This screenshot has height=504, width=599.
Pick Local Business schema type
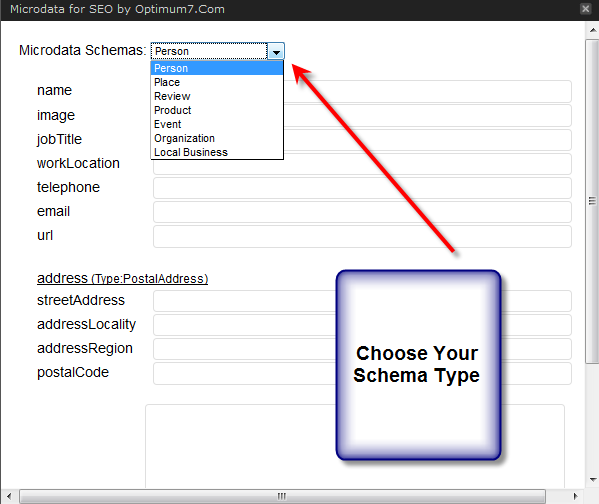(217, 152)
